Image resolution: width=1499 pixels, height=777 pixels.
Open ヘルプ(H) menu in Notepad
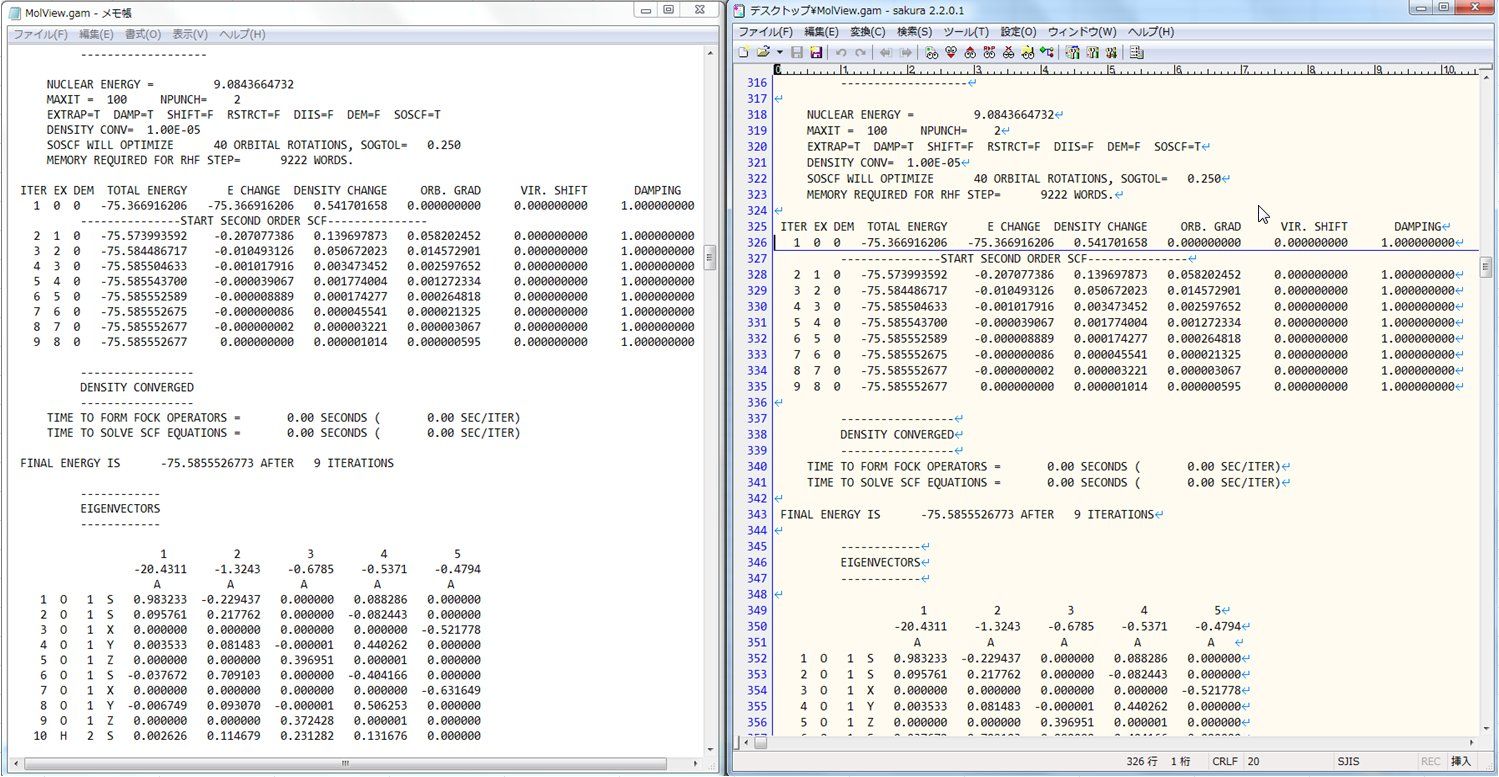click(x=242, y=34)
